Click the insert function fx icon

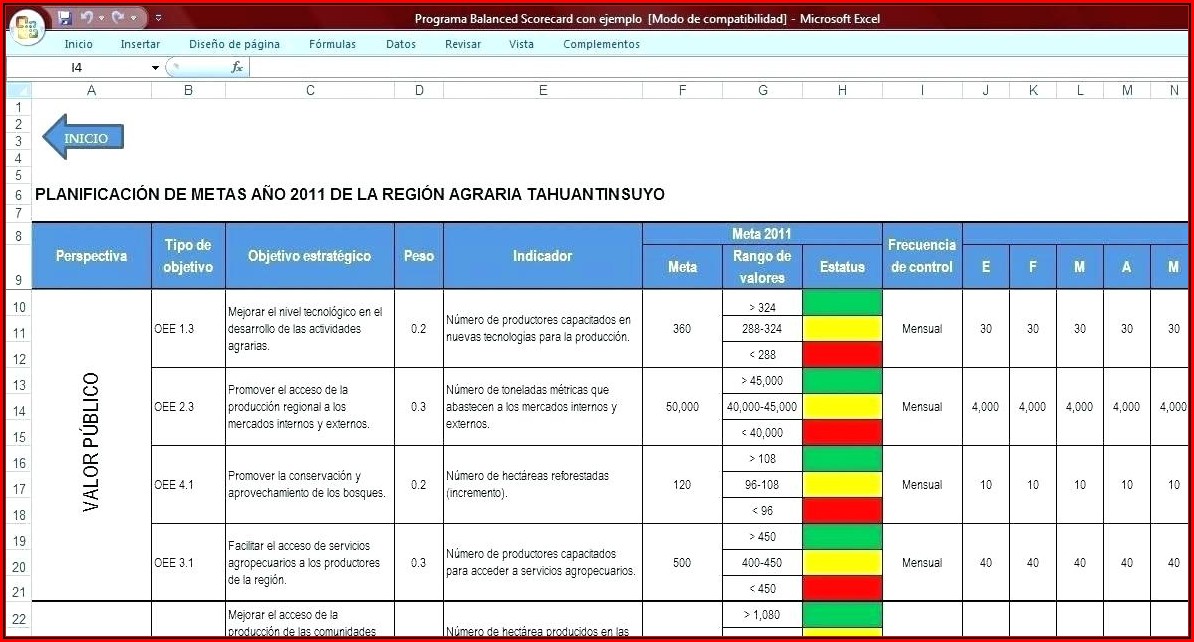coord(237,67)
